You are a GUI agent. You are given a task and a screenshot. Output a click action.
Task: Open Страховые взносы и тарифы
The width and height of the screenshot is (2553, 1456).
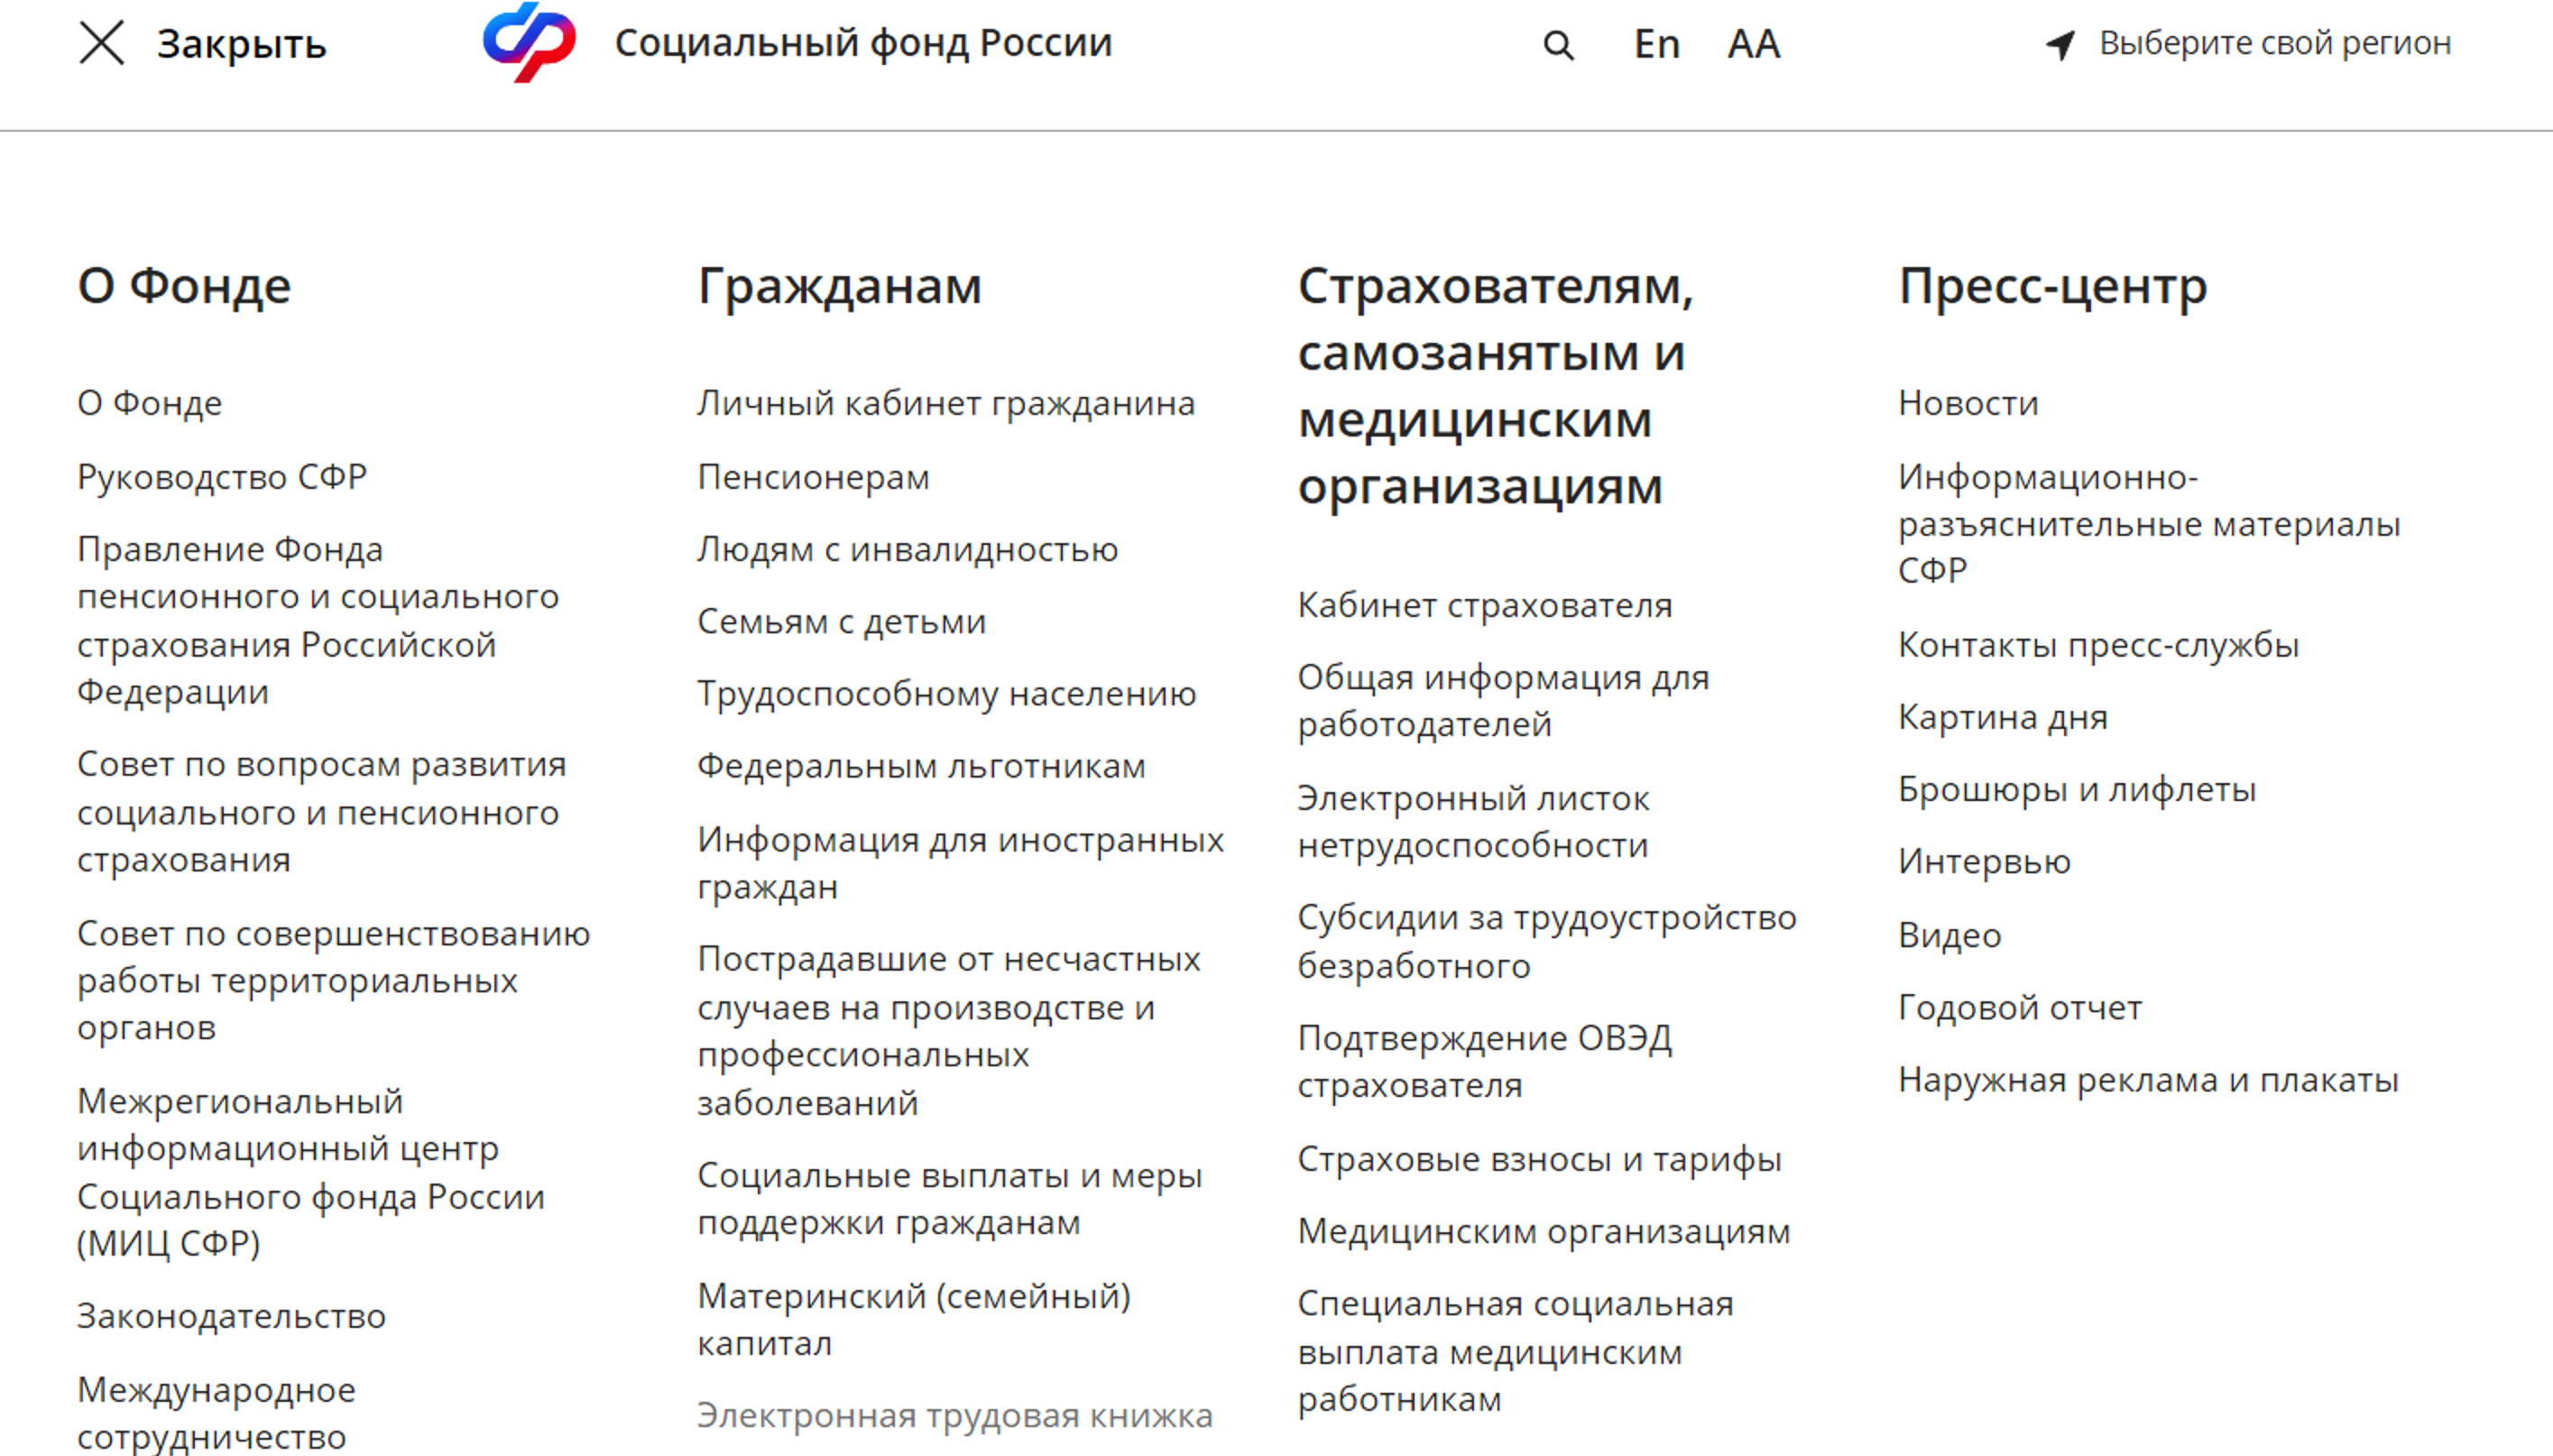1540,1159
